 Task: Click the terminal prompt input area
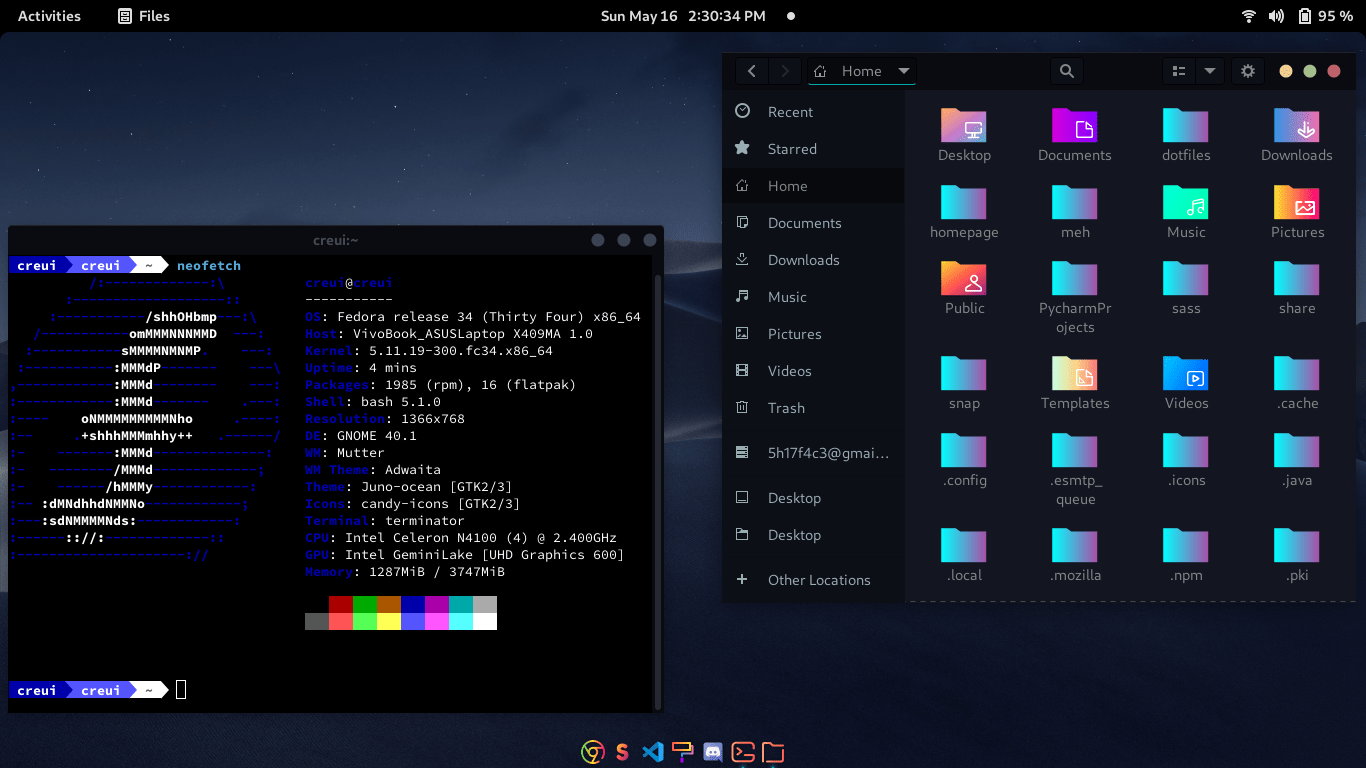point(180,689)
